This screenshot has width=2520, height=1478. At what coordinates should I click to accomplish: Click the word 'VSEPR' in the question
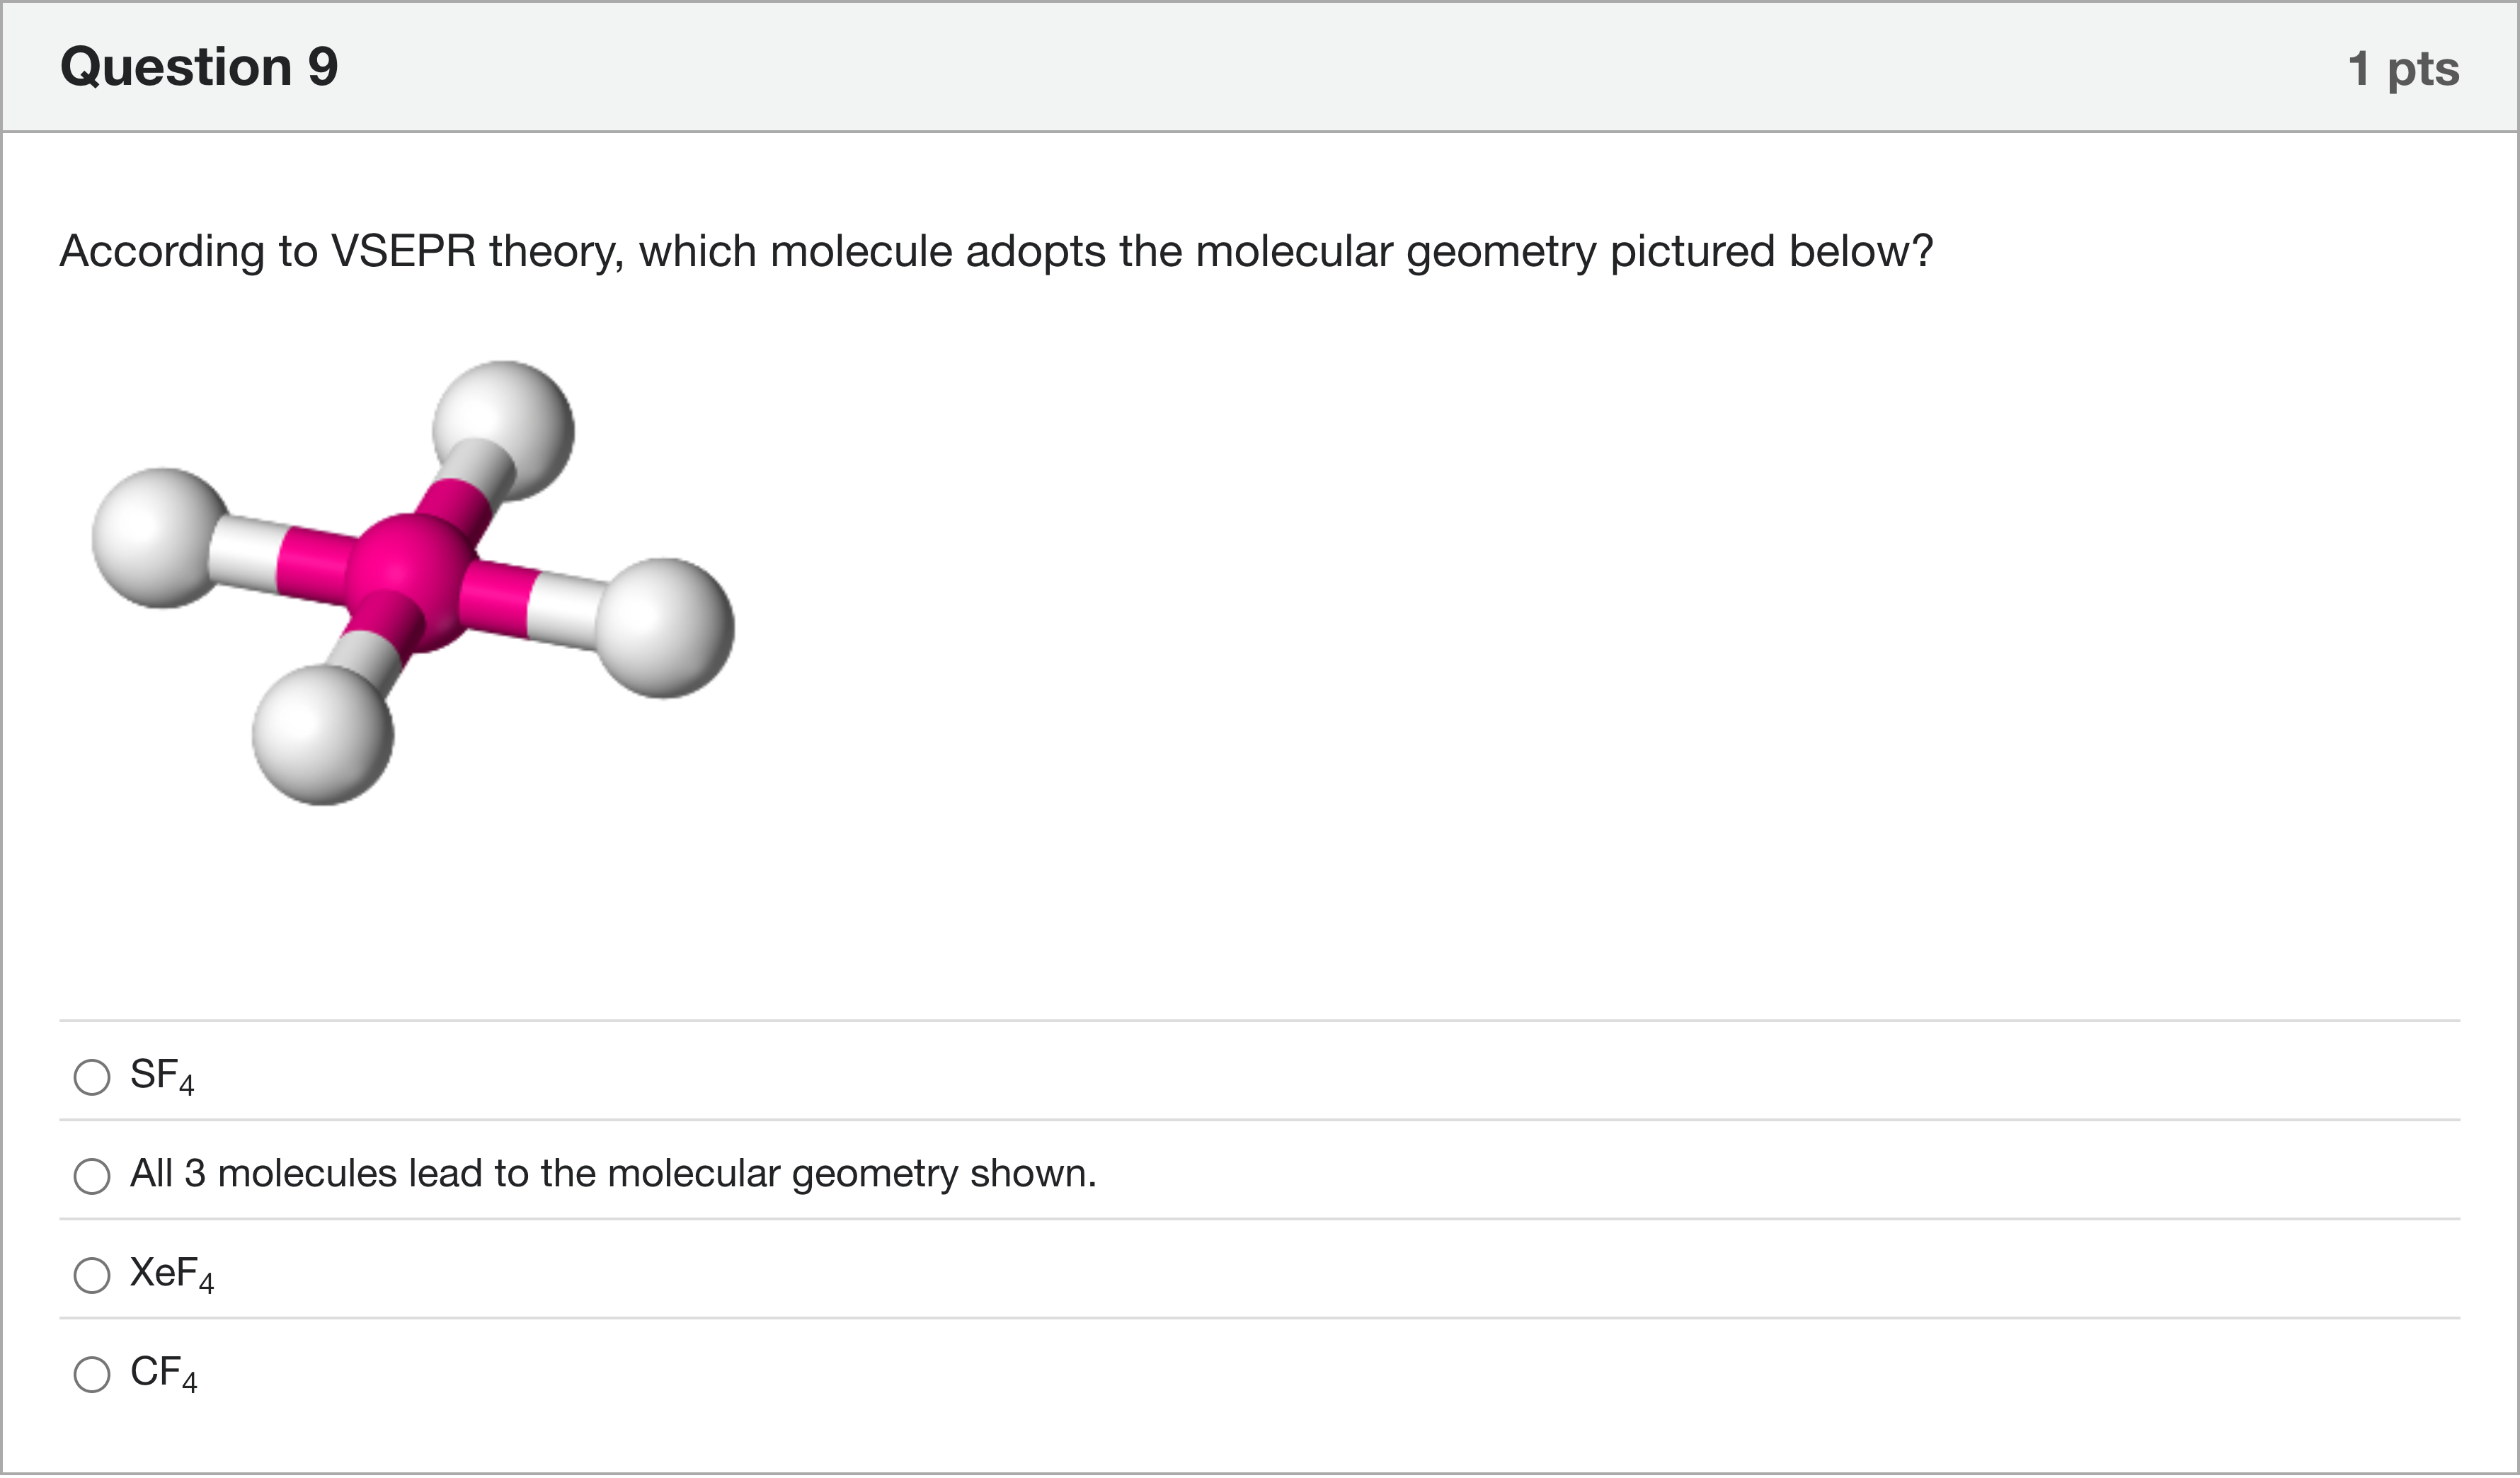point(403,251)
